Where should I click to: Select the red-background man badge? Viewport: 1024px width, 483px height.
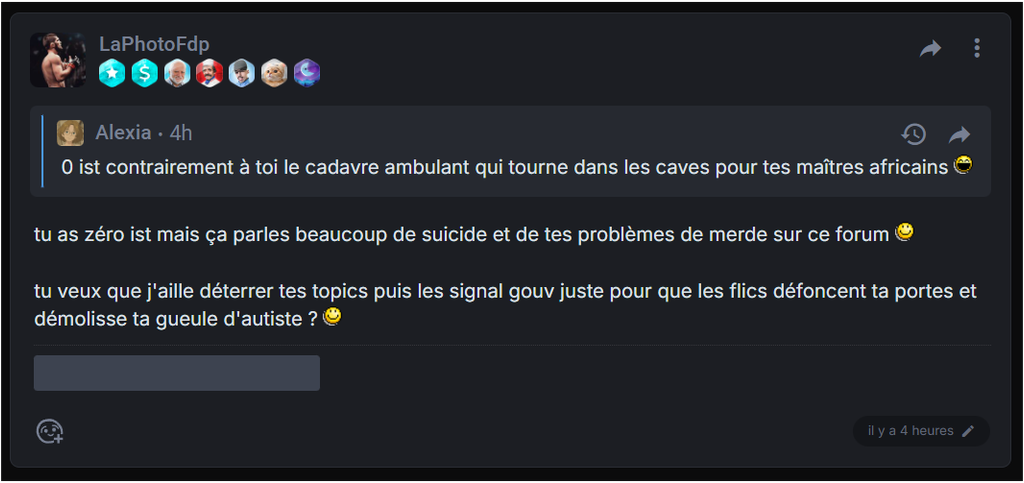click(x=209, y=73)
